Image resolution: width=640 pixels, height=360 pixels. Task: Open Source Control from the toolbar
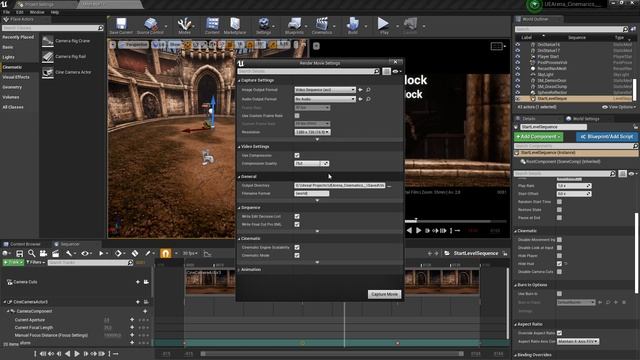coord(151,24)
